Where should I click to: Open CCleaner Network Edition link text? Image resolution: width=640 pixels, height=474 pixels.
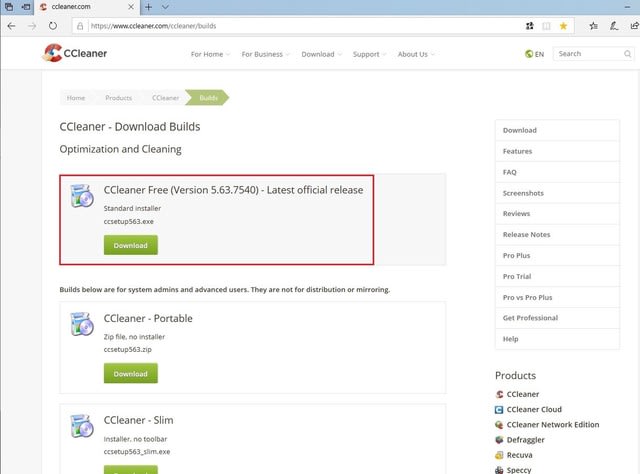(553, 425)
